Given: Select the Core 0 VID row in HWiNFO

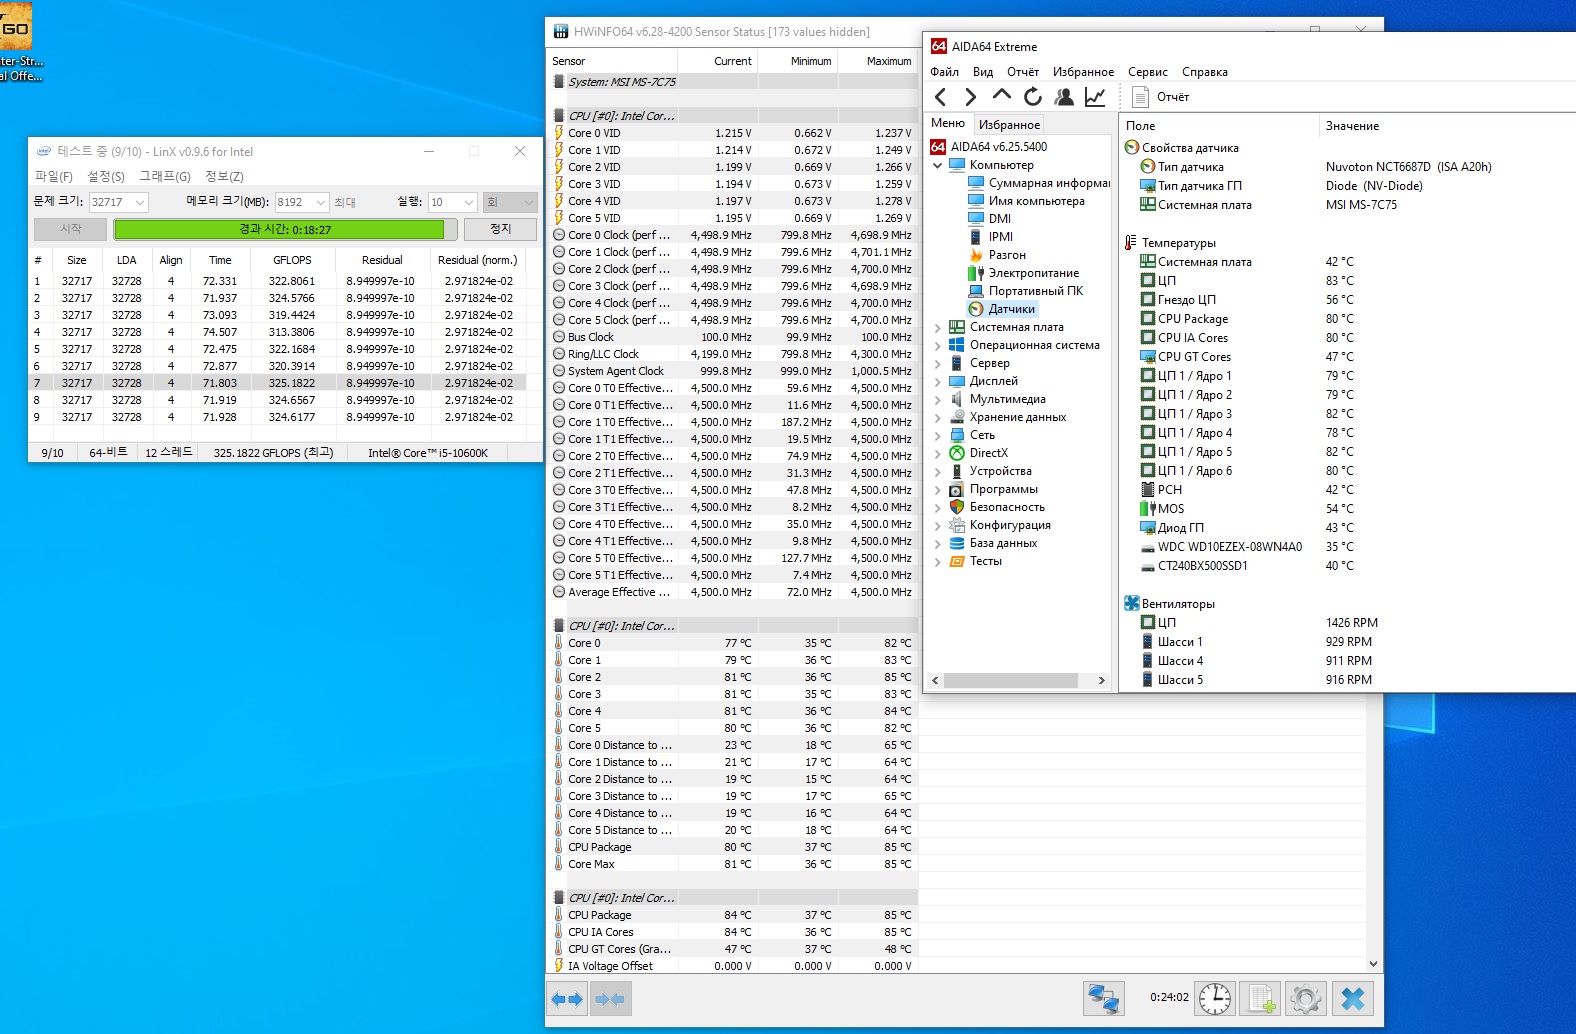Looking at the screenshot, I should coord(733,133).
